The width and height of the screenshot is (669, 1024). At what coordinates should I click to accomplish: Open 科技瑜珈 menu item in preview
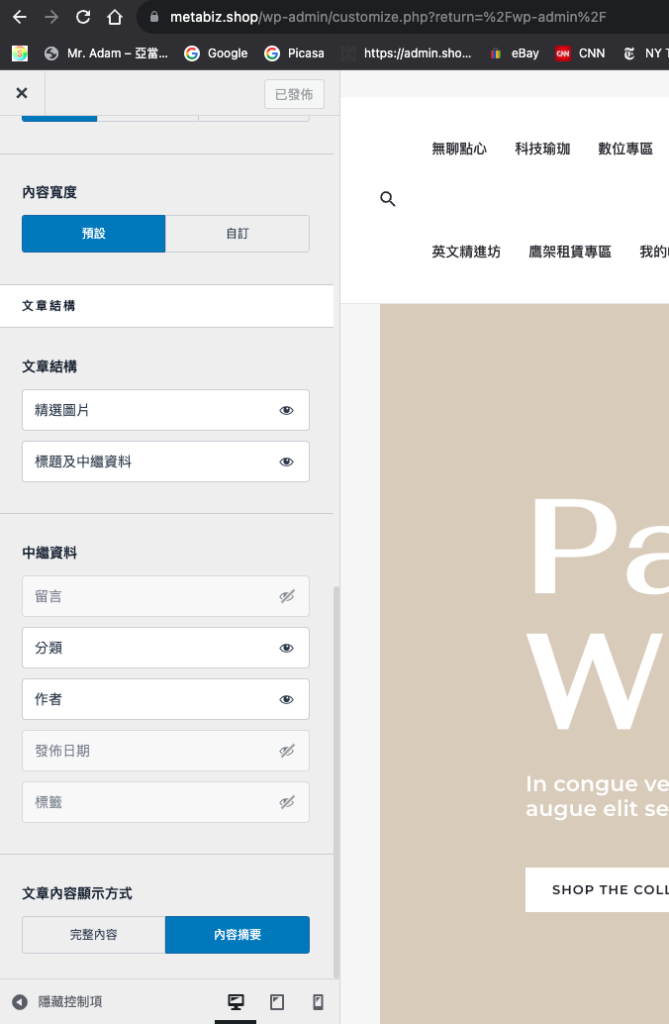pos(542,148)
